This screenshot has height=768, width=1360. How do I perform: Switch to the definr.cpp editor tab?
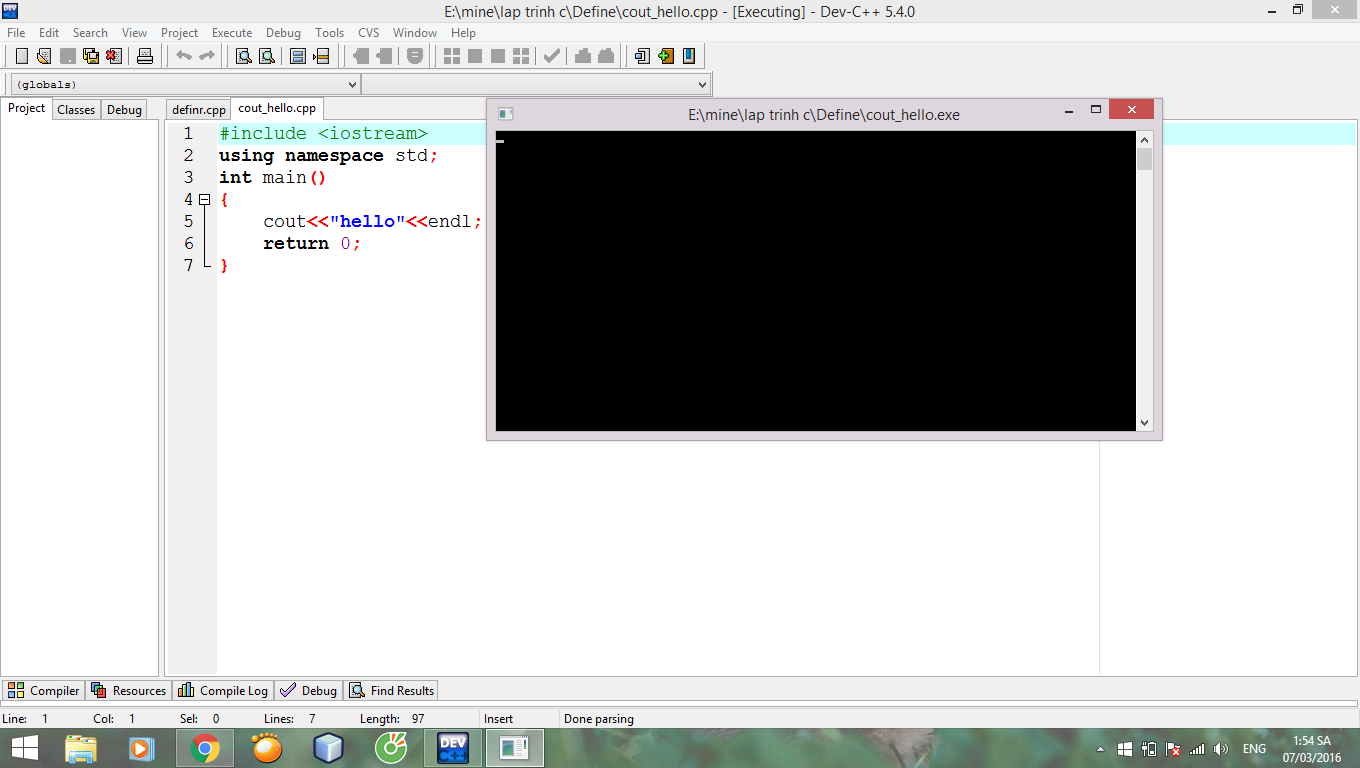199,110
